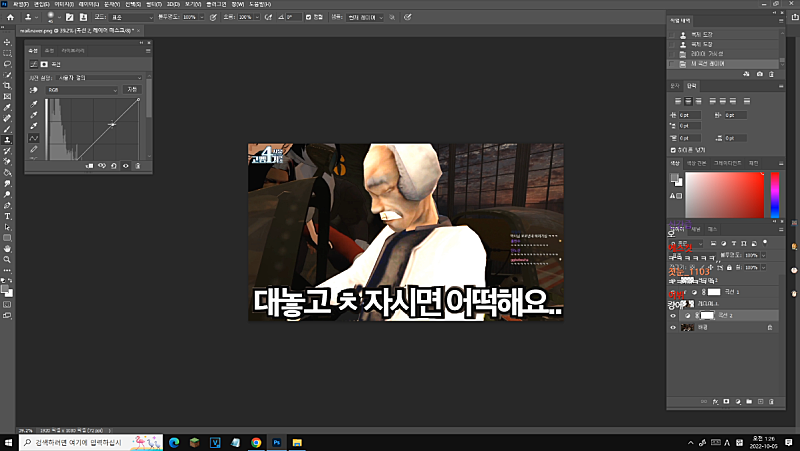Click the Chrome icon in the taskbar
Screen dimensions: 800x451
tap(256, 441)
